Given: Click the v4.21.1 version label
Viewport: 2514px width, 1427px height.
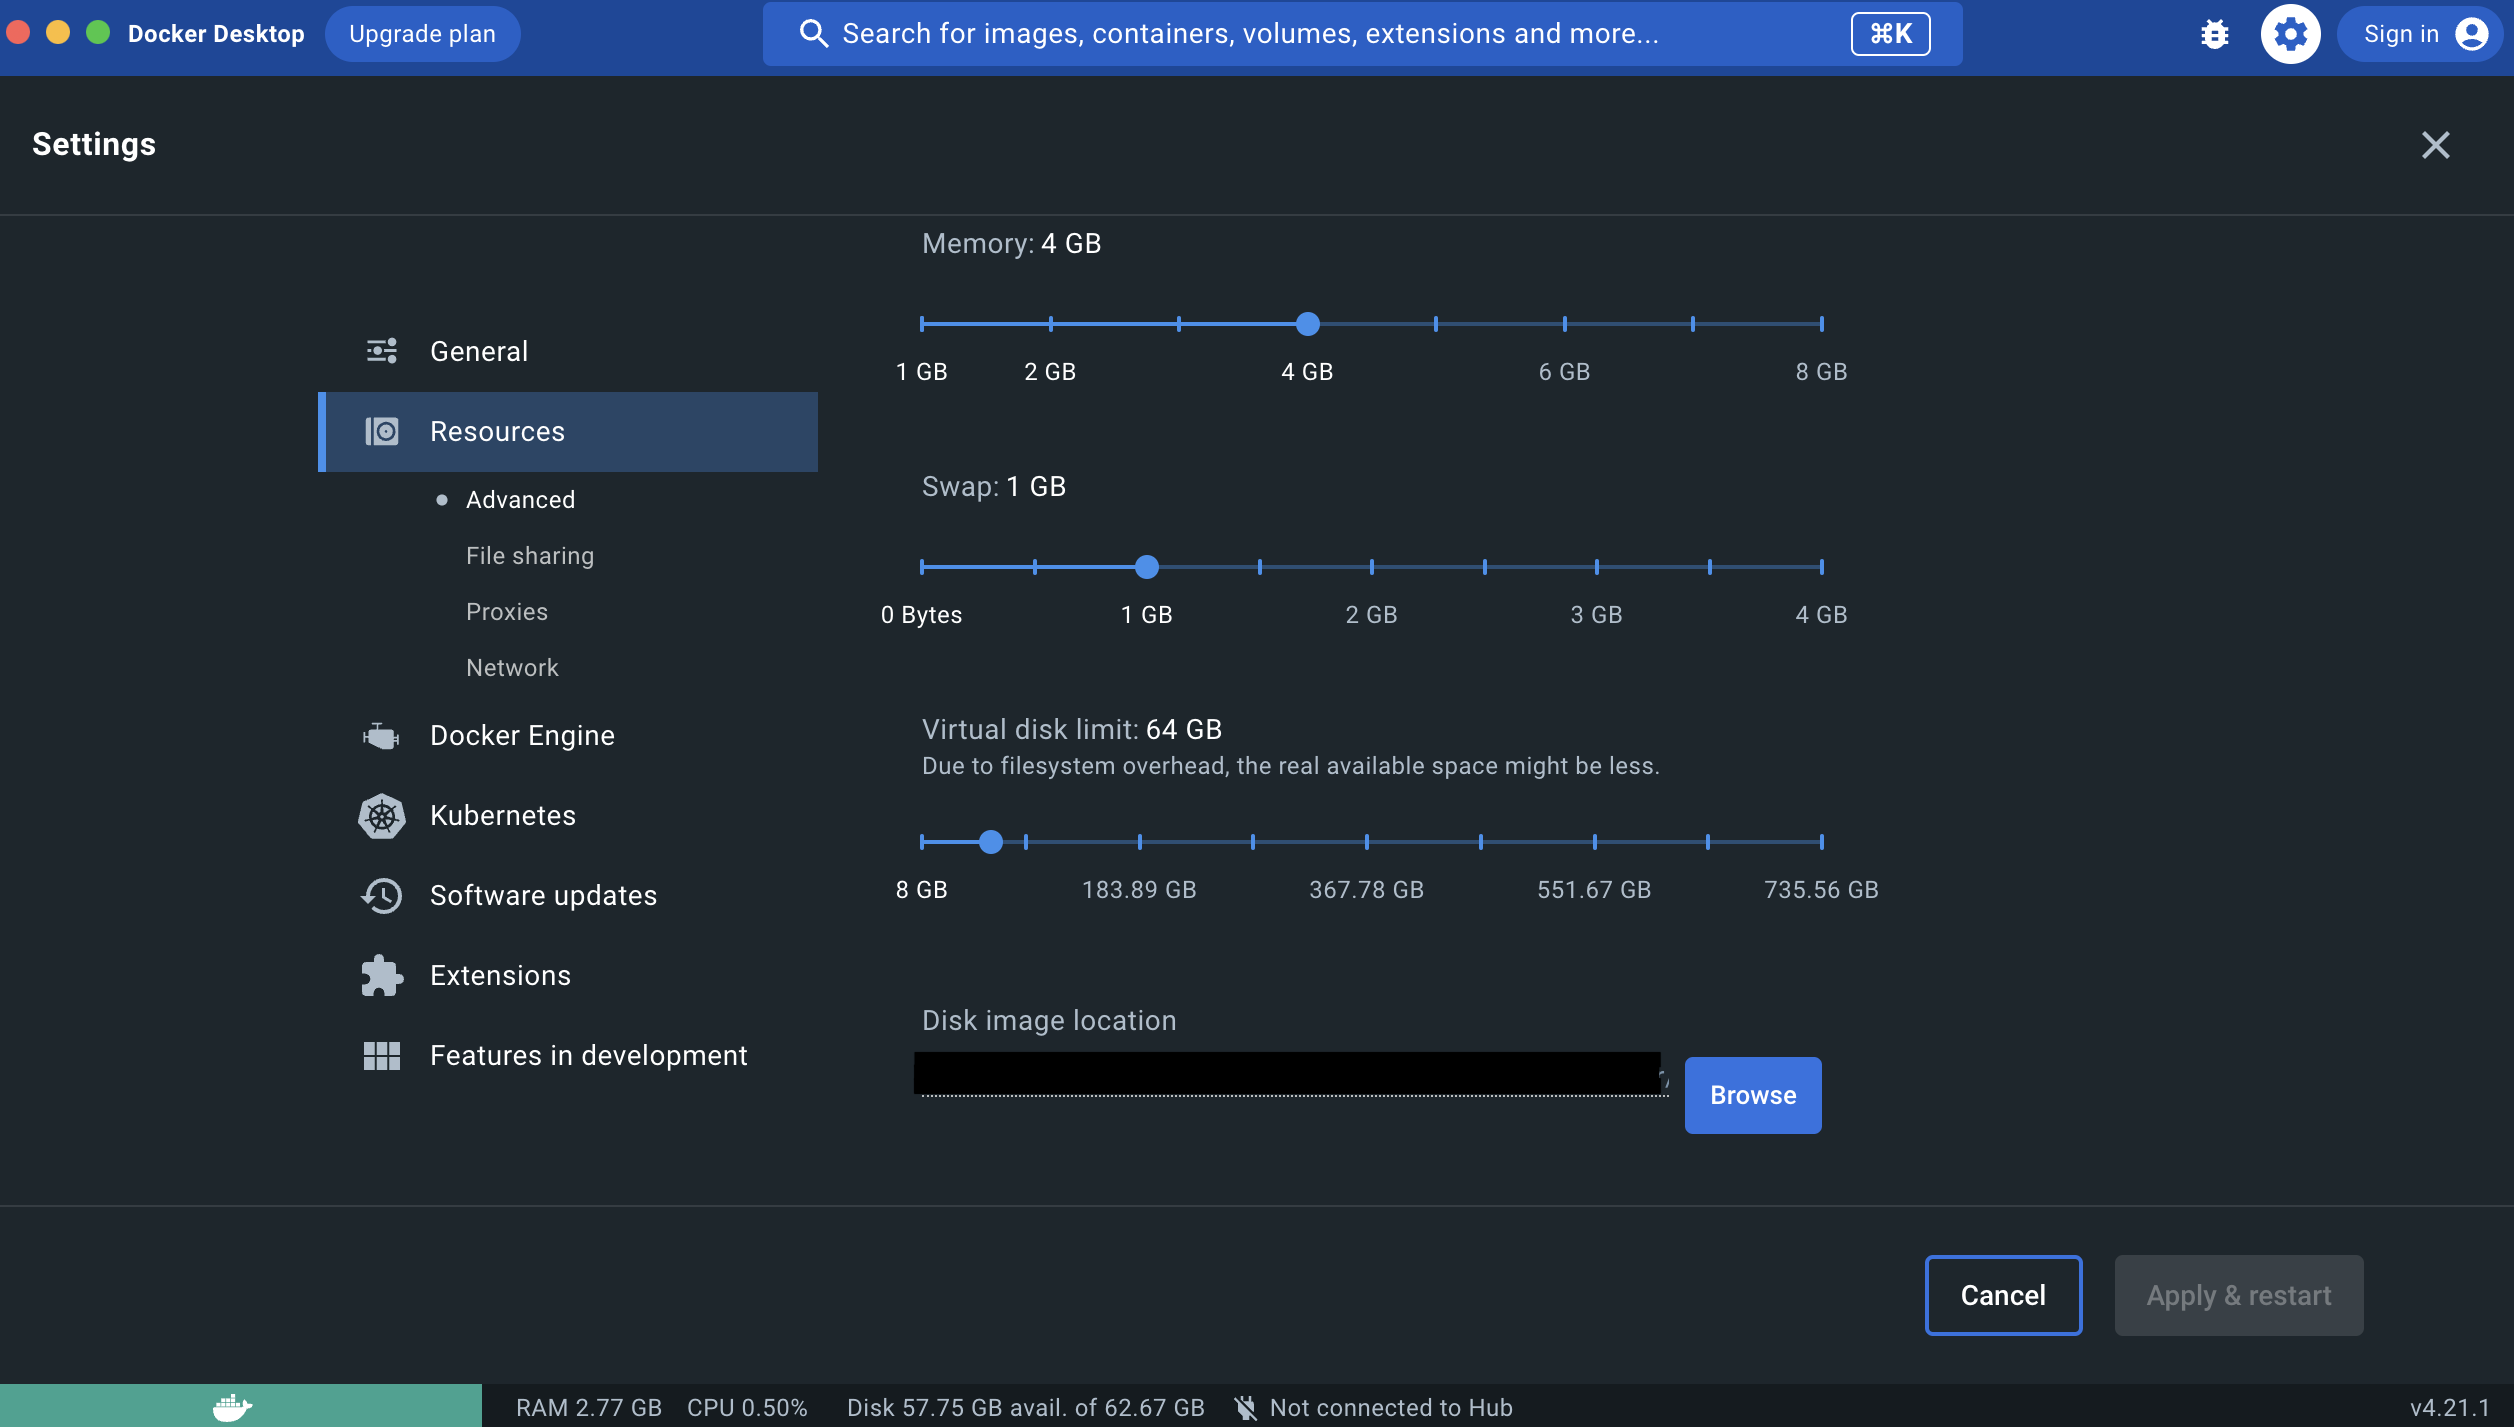Looking at the screenshot, I should click(2449, 1408).
